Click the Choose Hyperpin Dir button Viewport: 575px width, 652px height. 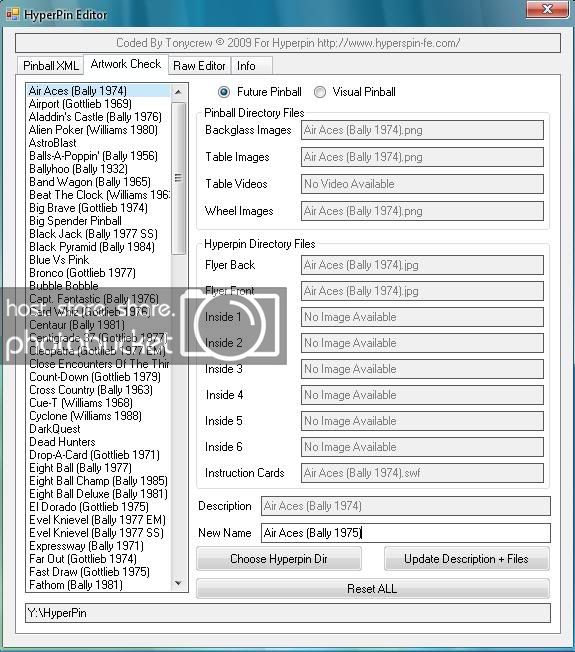(279, 559)
